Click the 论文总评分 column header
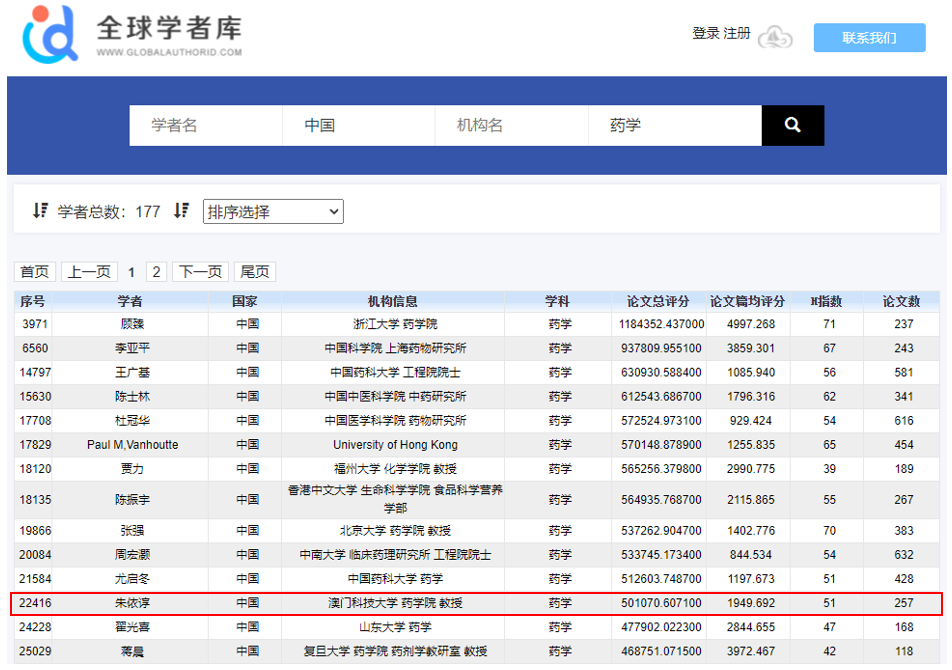952x670 pixels. [x=658, y=301]
